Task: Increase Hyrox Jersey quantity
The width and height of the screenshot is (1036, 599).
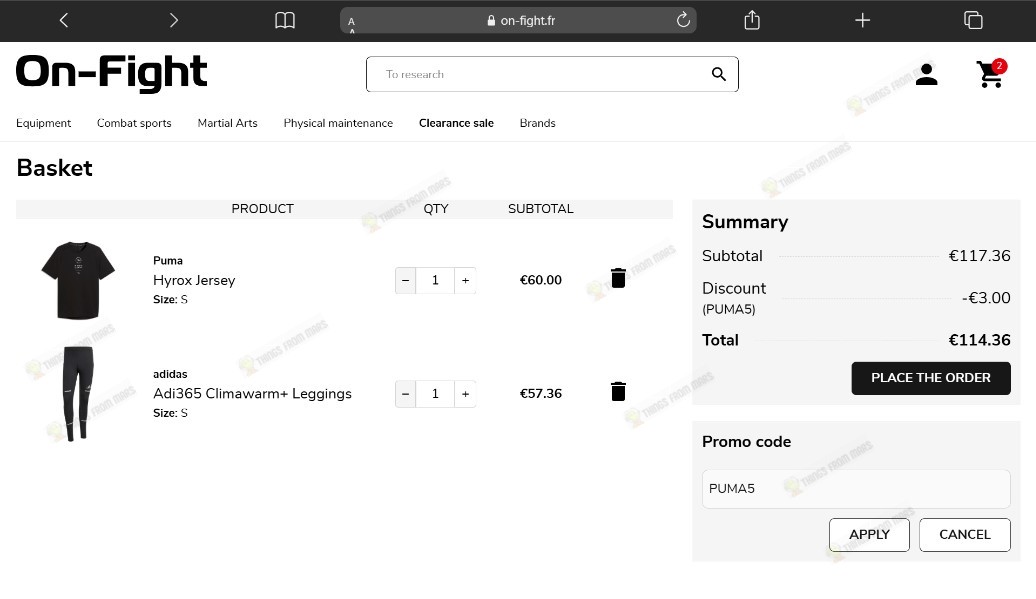Action: pyautogui.click(x=465, y=281)
